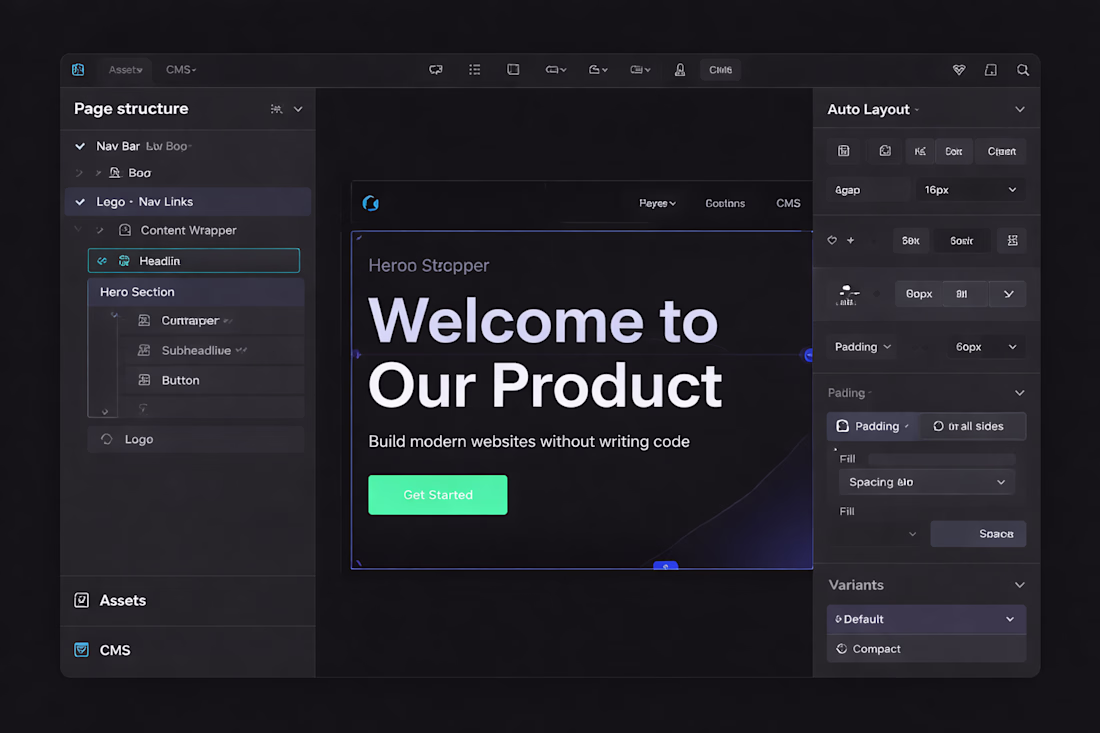Select the Padding toggle option

point(874,426)
